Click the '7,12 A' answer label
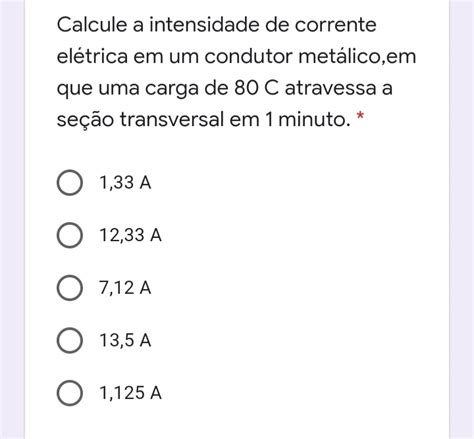The height and width of the screenshot is (439, 474). click(x=125, y=288)
